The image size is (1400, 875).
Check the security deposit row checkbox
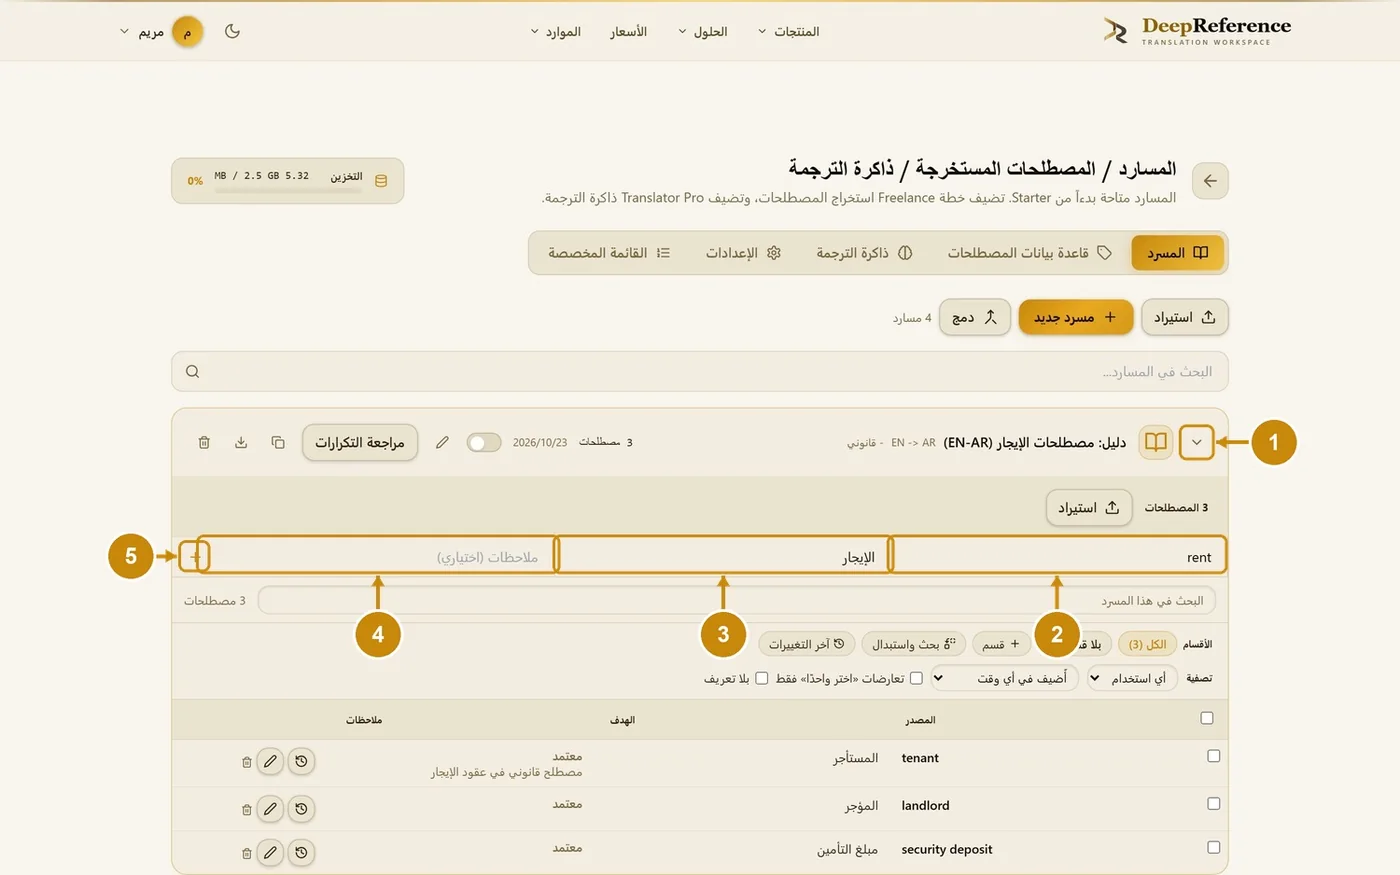1213,847
